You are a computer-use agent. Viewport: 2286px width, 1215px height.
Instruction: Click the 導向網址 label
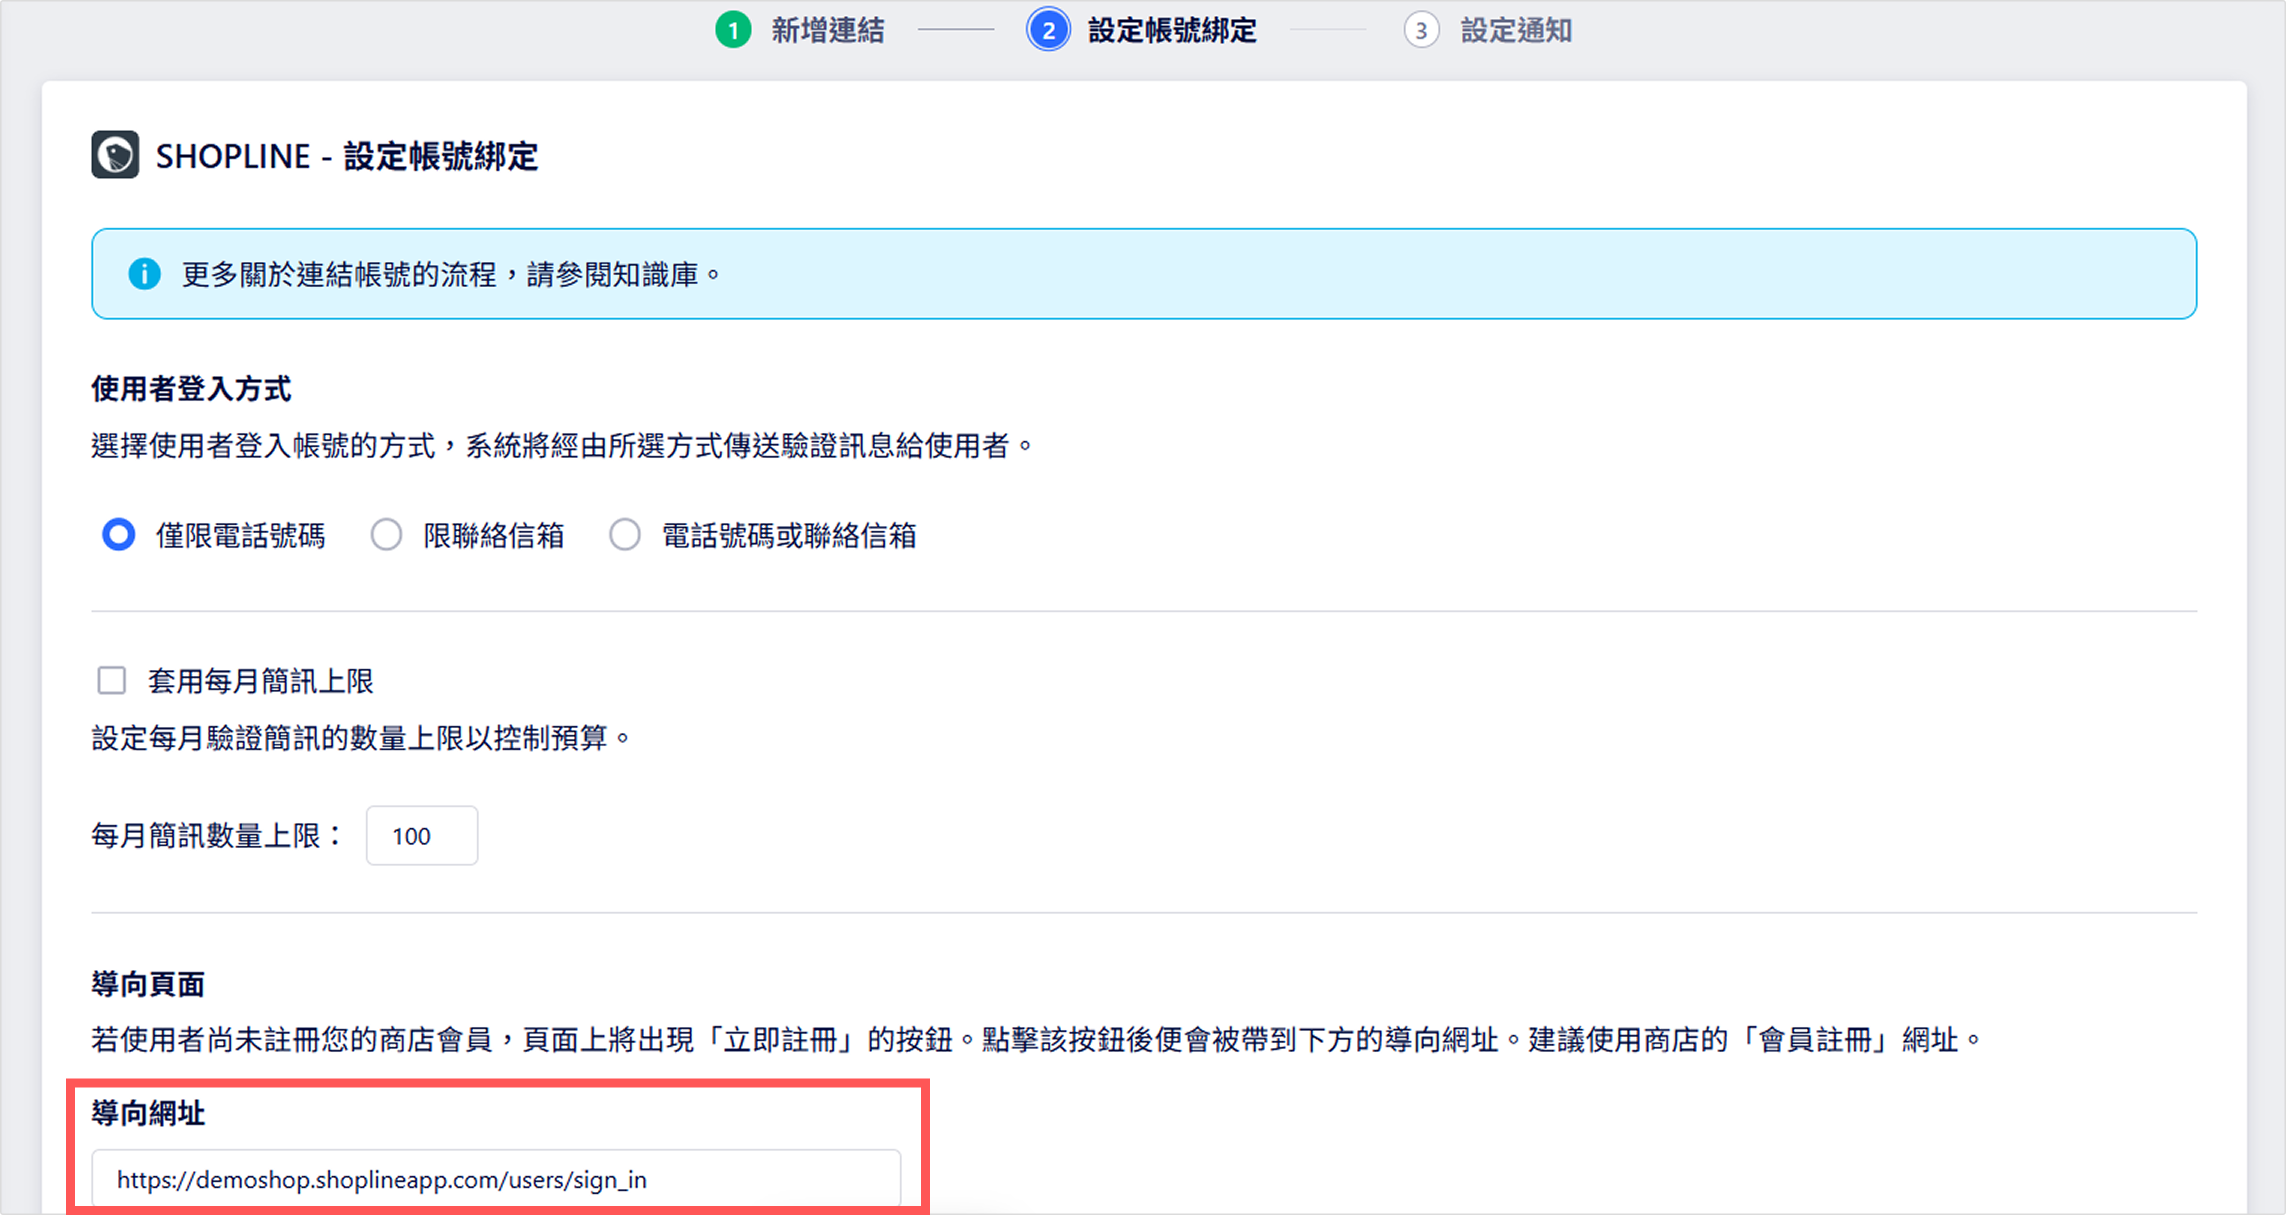point(148,1113)
